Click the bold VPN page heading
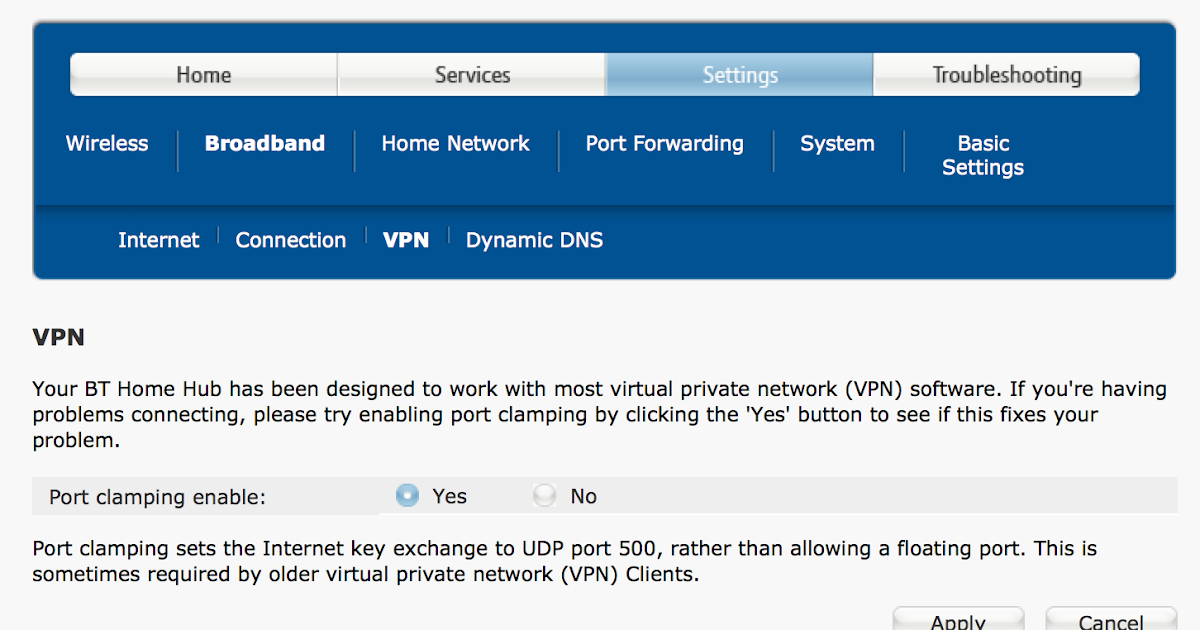1200x630 pixels. (59, 338)
